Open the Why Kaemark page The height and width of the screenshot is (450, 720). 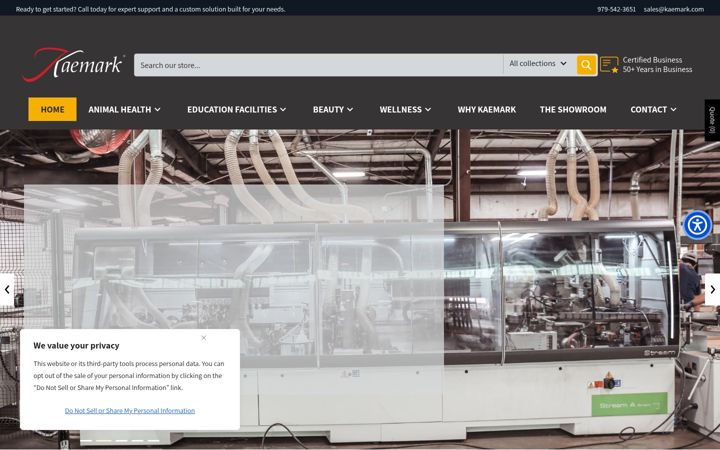487,109
